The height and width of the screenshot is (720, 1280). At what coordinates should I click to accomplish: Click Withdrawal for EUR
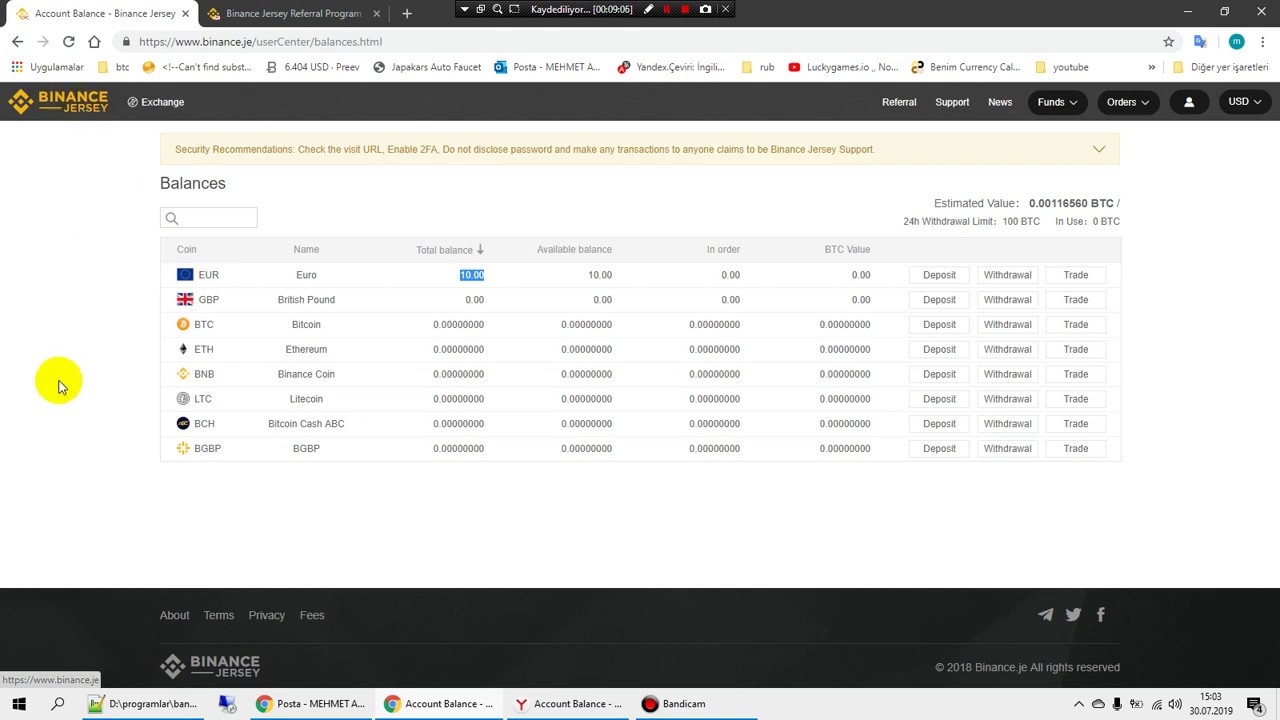[1007, 275]
